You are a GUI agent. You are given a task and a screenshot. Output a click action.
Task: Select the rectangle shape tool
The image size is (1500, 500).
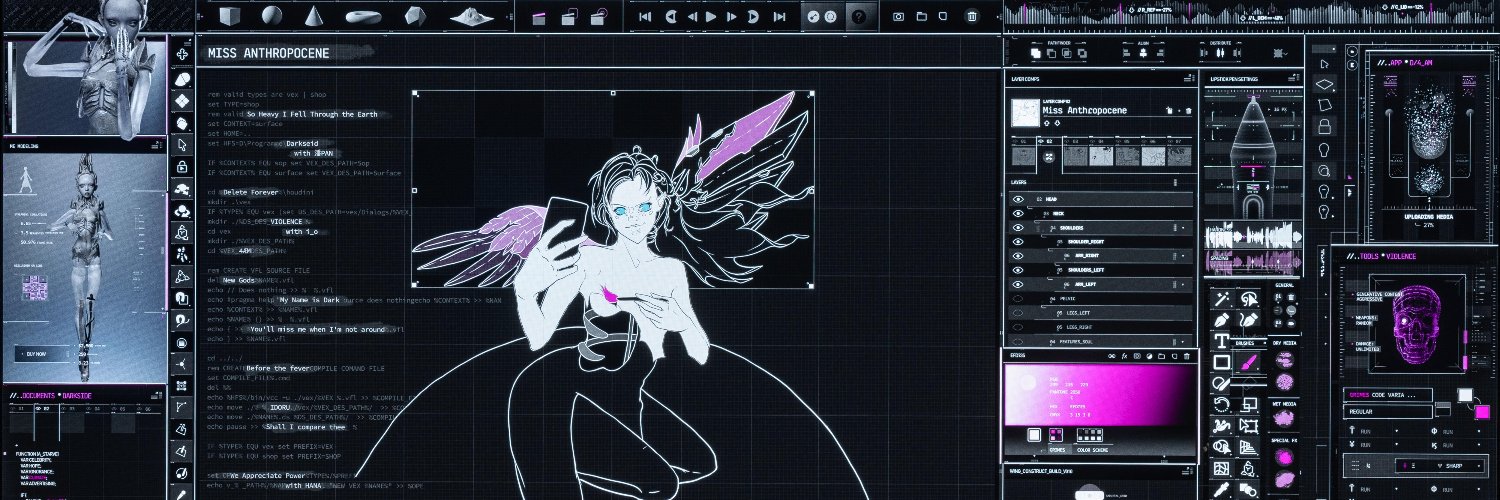coord(1221,362)
